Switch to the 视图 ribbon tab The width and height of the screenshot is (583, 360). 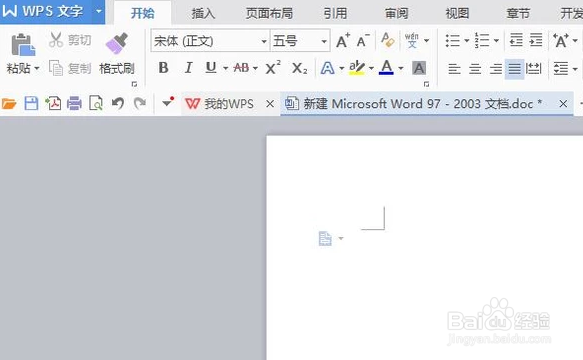coord(457,13)
